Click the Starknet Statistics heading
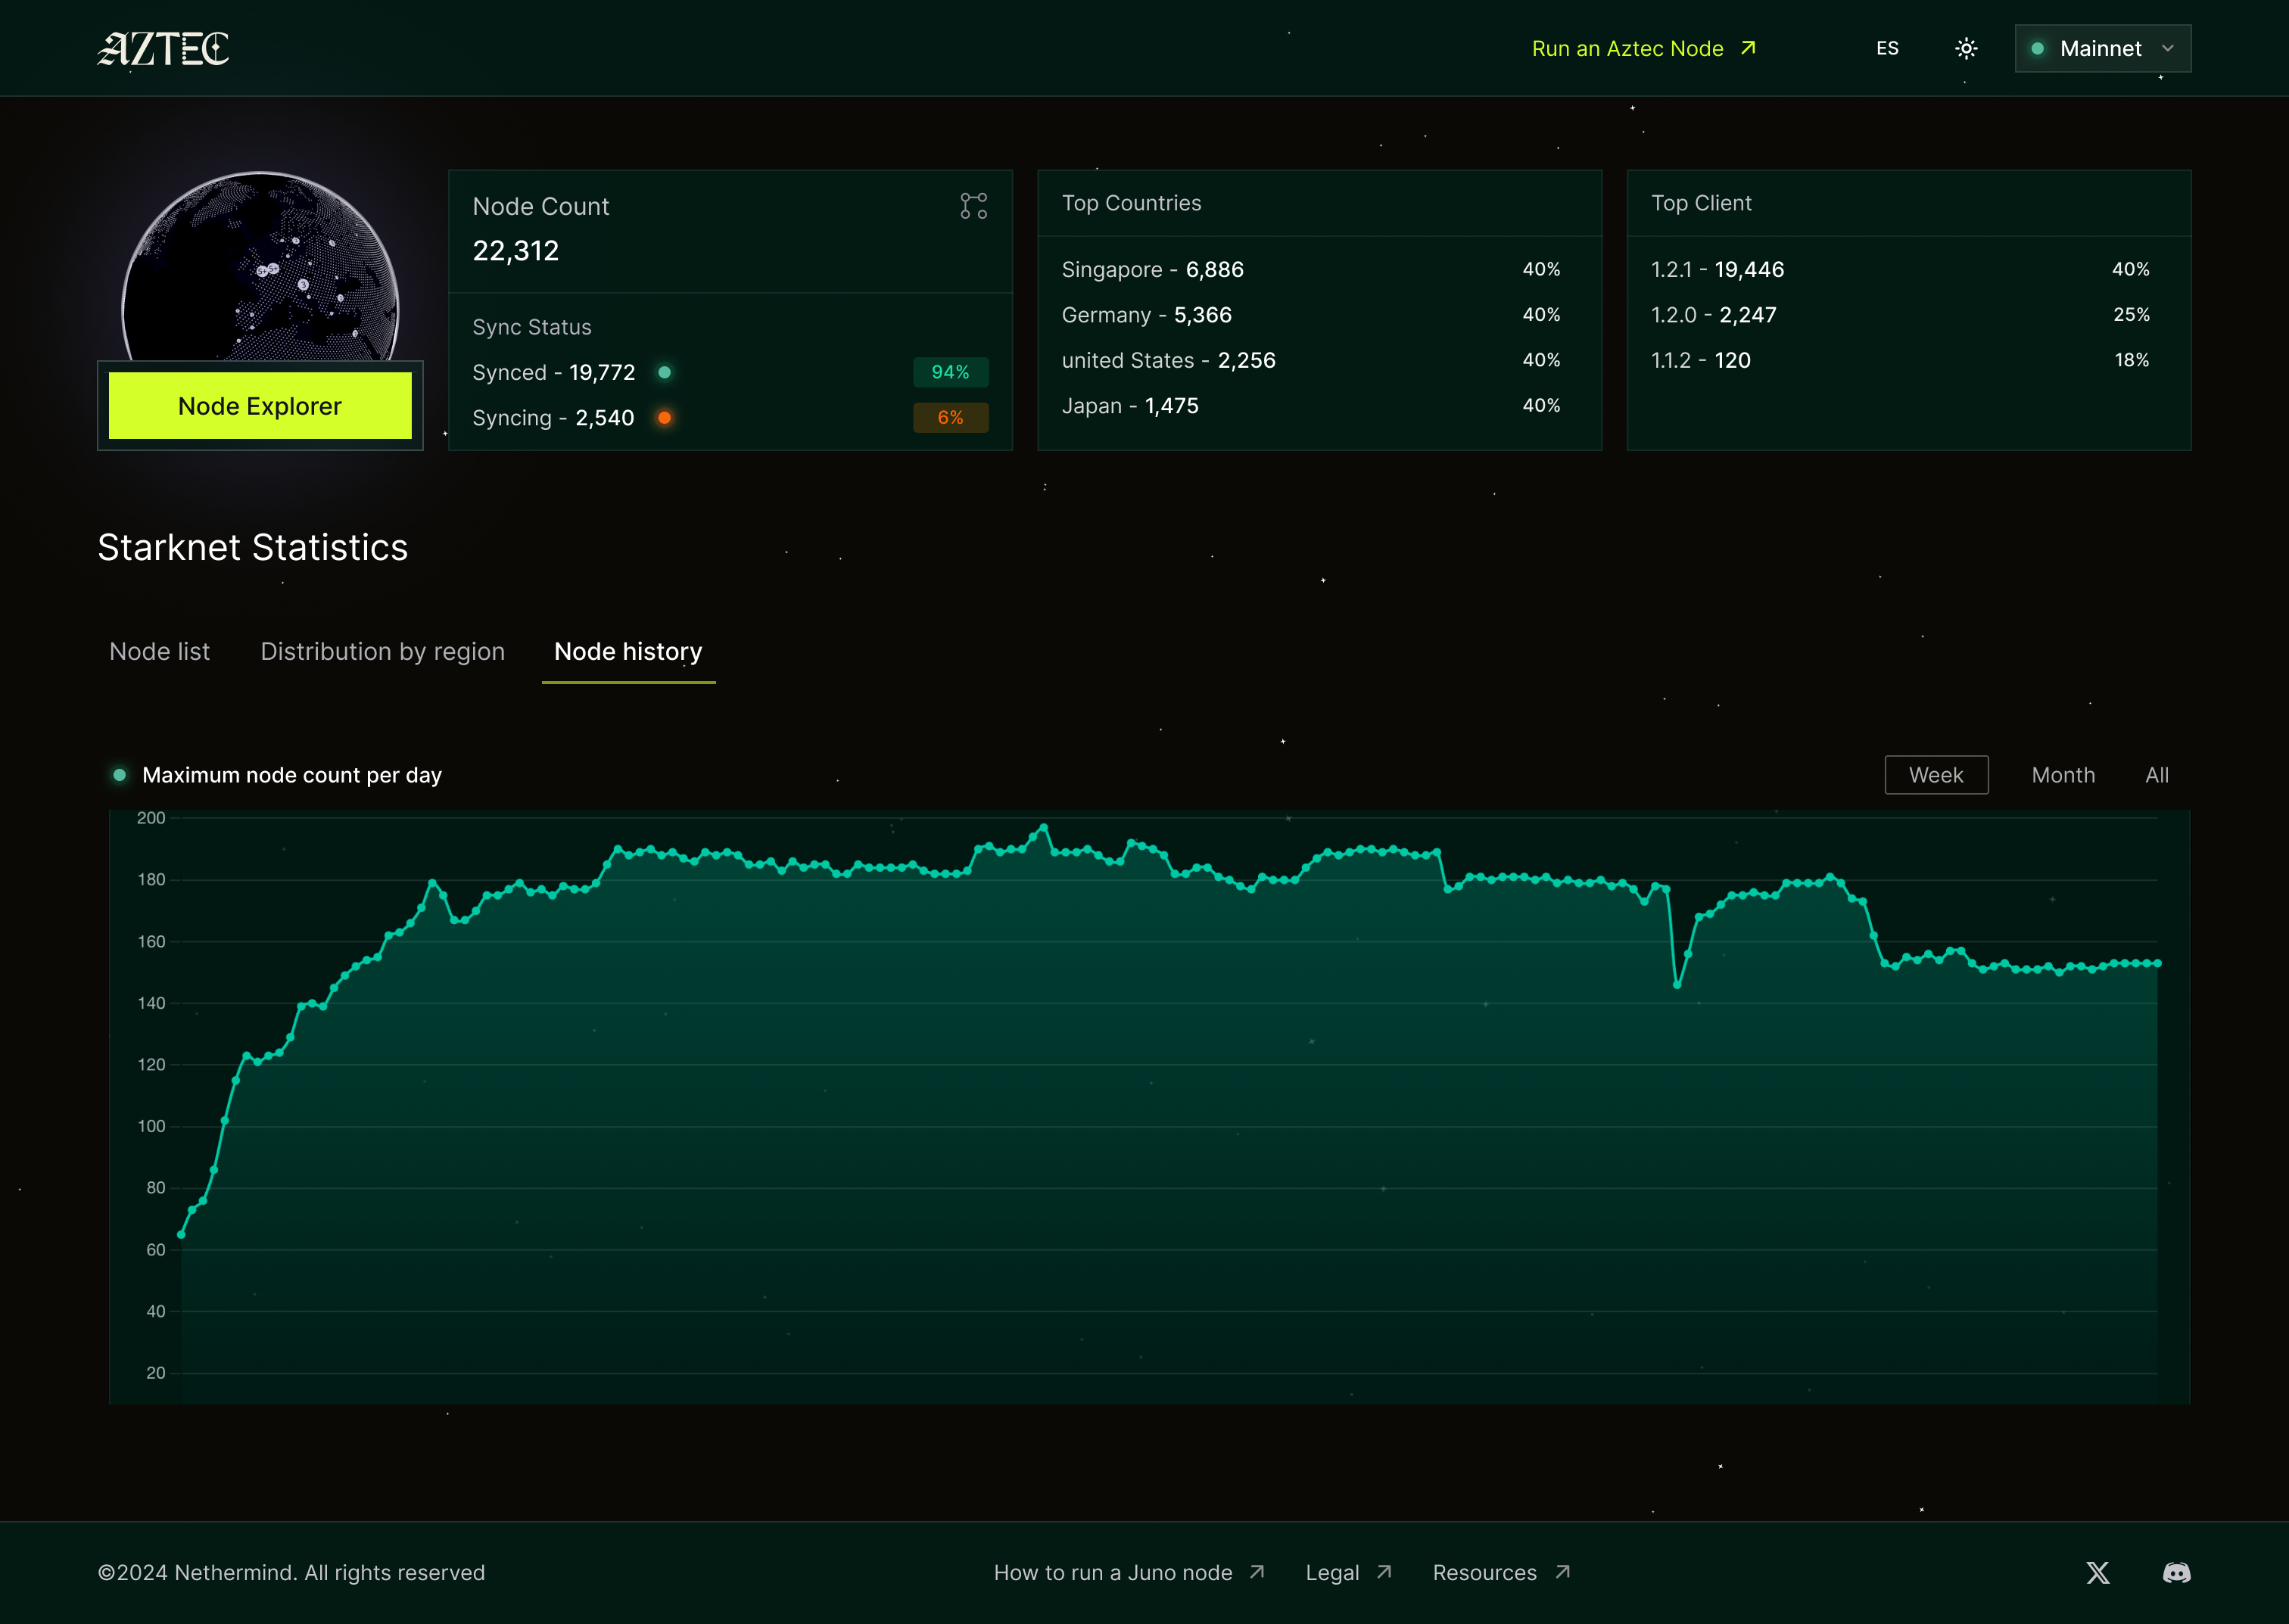The height and width of the screenshot is (1624, 2289). click(x=253, y=547)
